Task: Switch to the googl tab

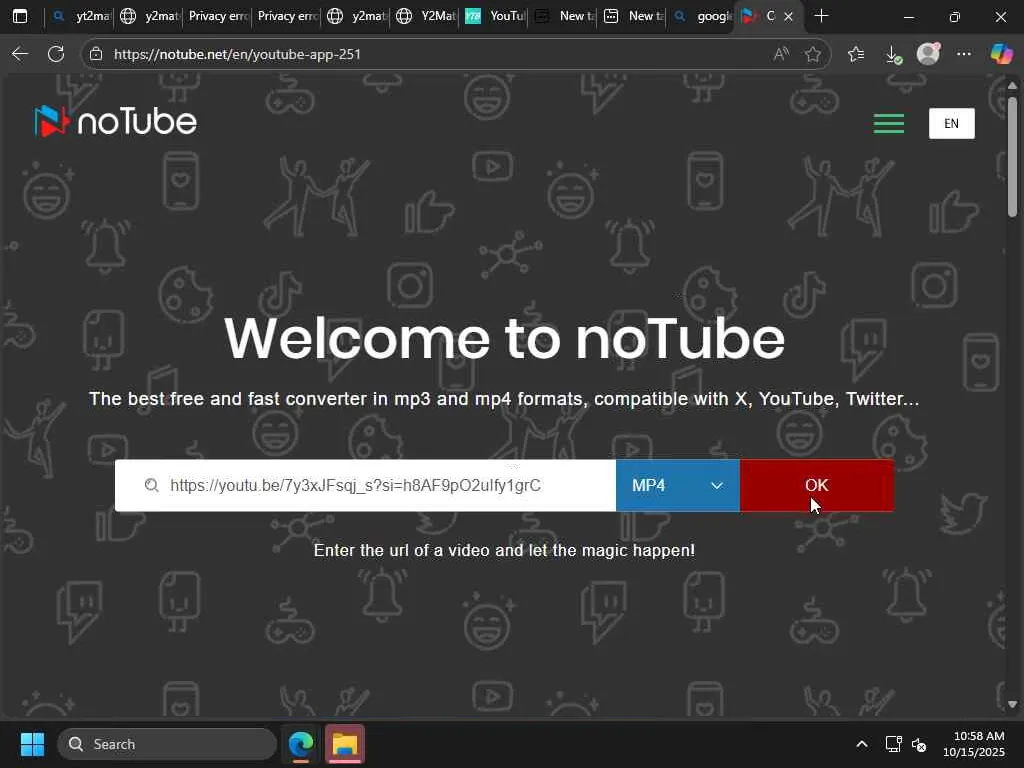Action: click(702, 16)
